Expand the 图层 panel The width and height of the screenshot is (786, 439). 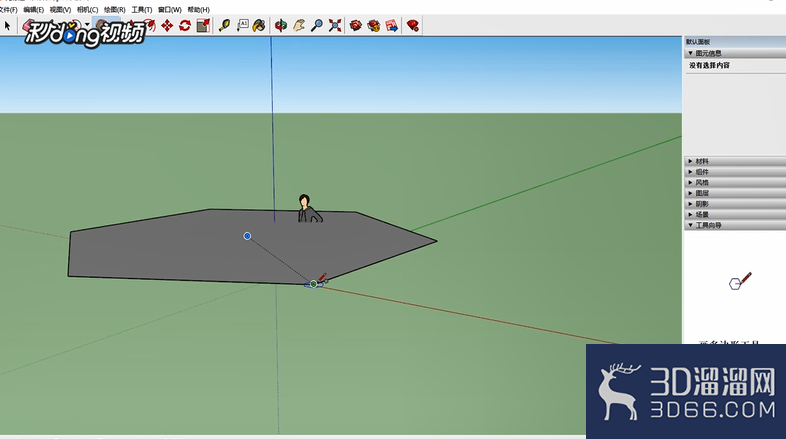coord(735,193)
